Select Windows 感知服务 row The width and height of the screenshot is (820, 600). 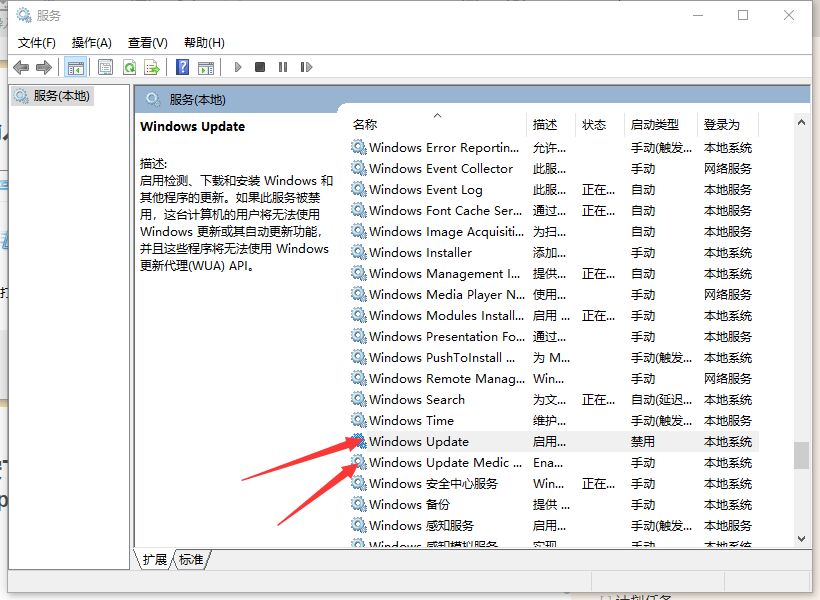[553, 525]
